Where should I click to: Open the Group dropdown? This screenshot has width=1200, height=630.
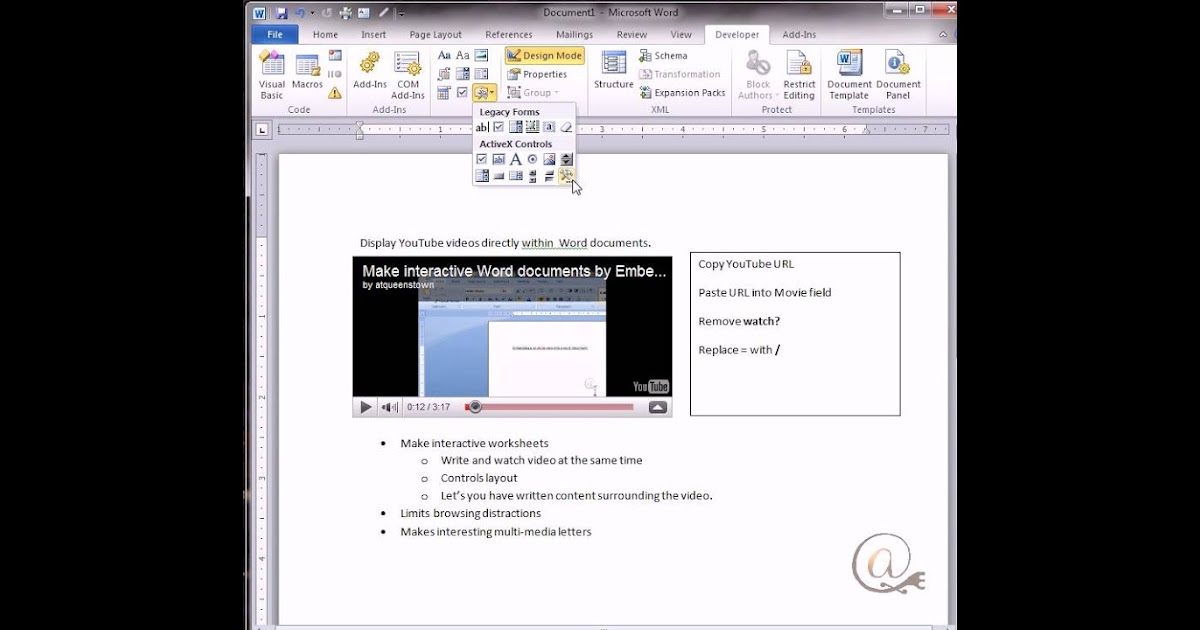[x=533, y=93]
